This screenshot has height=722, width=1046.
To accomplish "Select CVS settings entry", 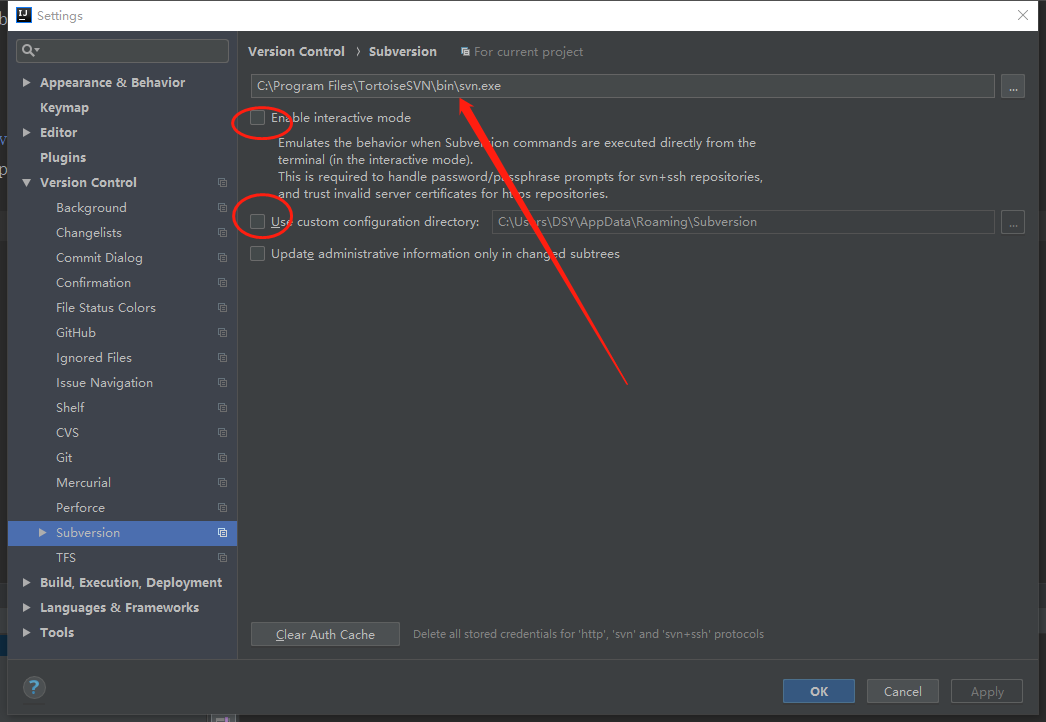I will tap(67, 432).
